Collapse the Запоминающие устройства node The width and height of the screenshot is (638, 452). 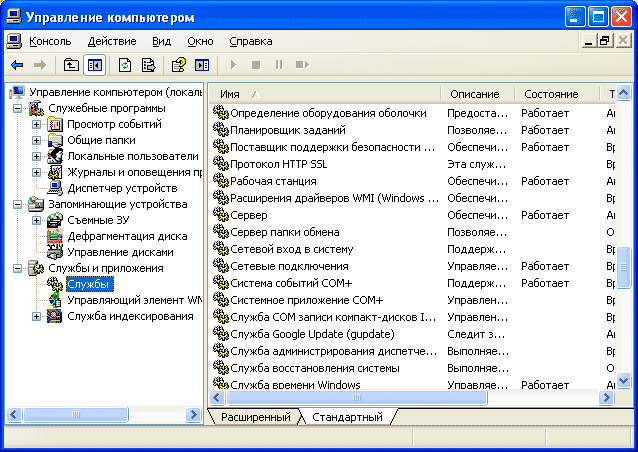click(17, 204)
